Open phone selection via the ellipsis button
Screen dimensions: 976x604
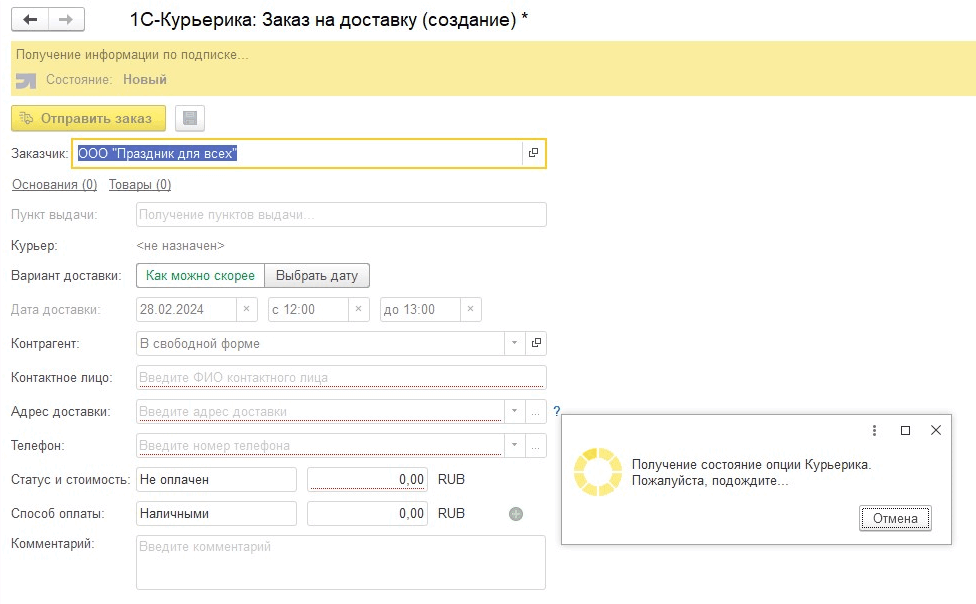(536, 446)
